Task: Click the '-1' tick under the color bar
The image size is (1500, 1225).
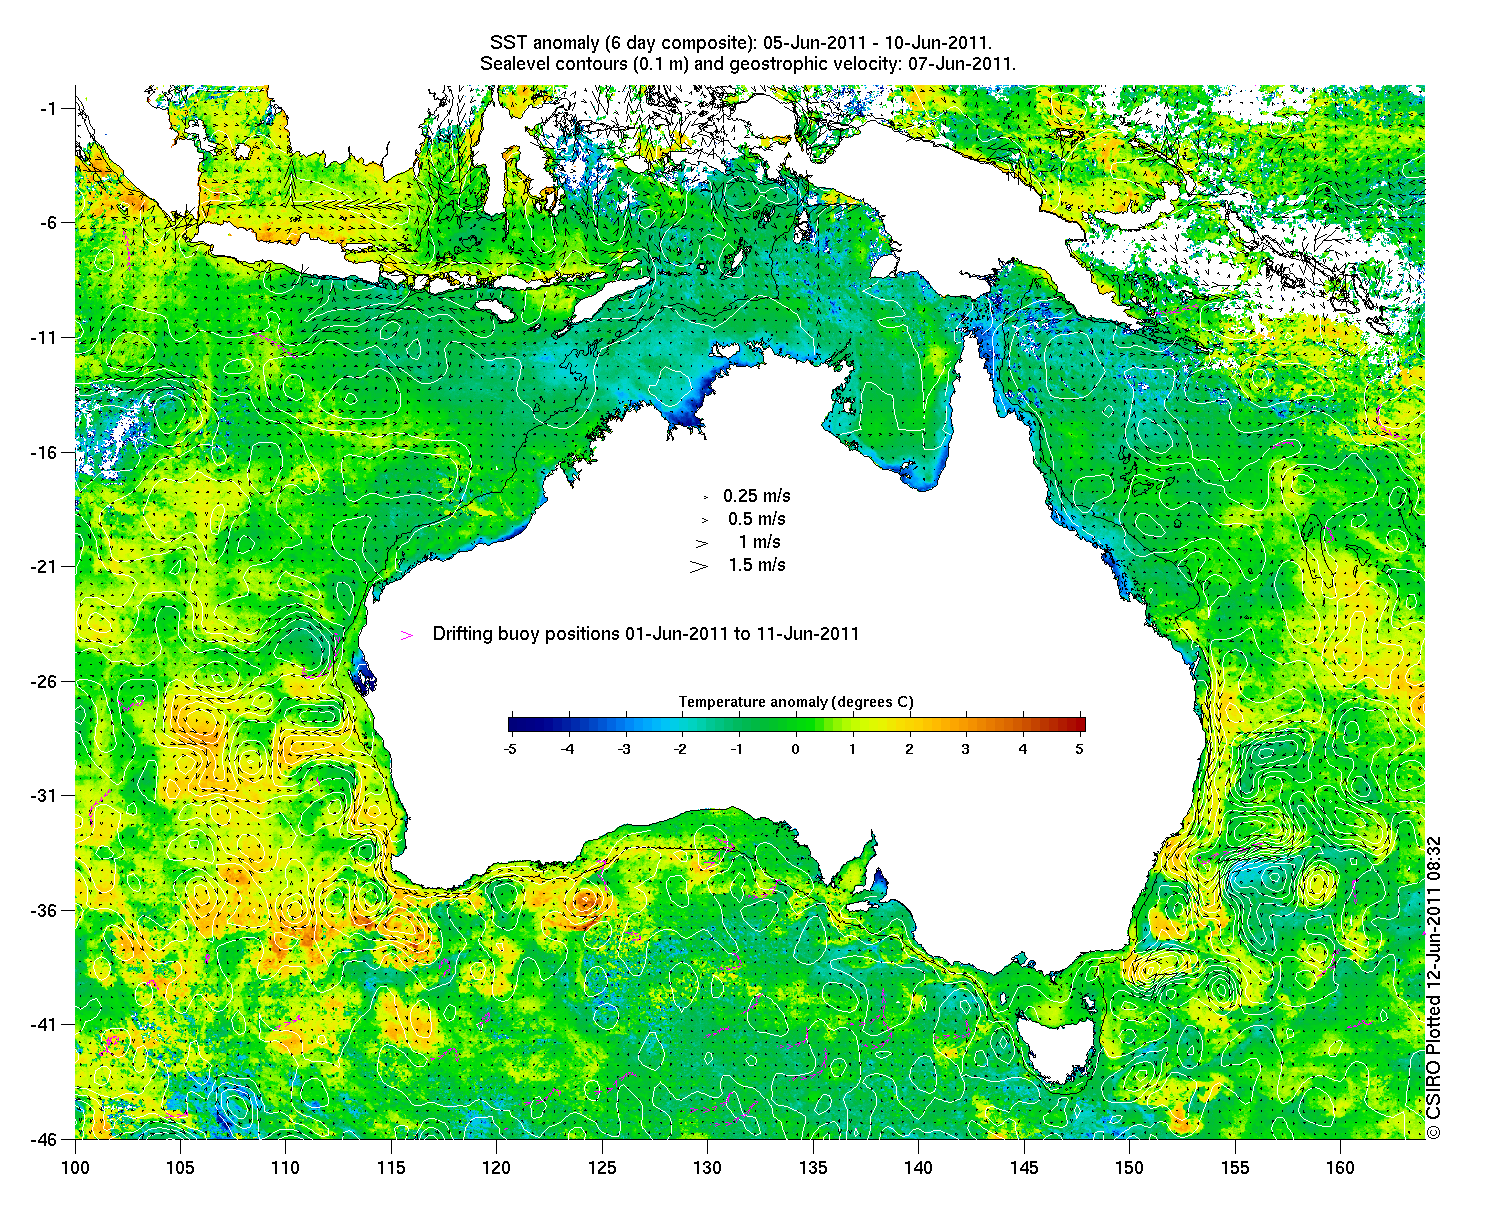Action: (x=738, y=748)
